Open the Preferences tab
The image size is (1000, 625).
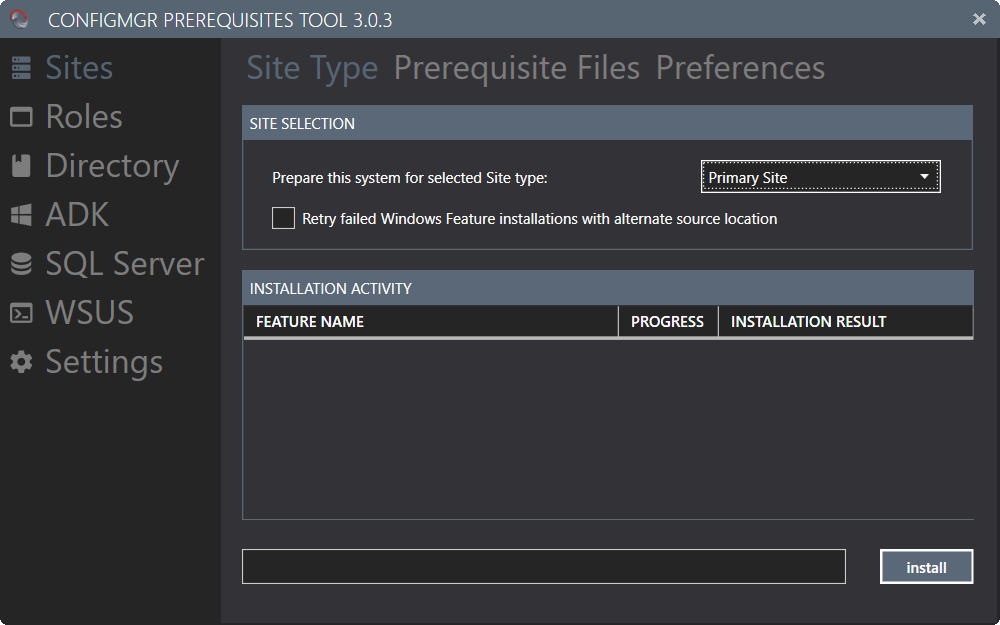point(740,68)
